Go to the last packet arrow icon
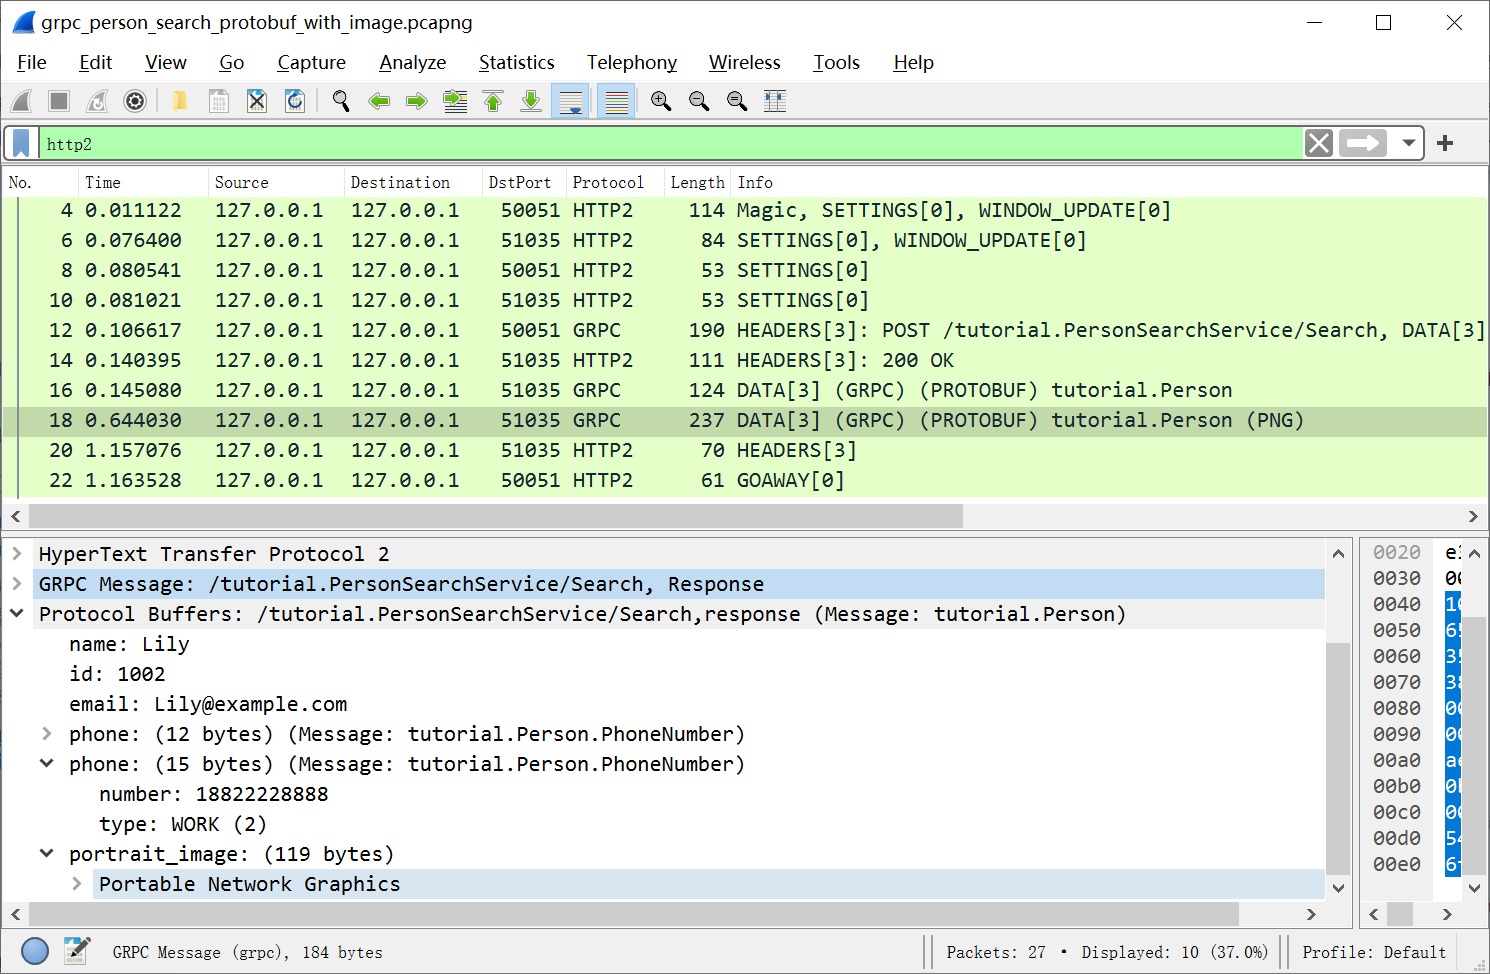 [x=531, y=100]
